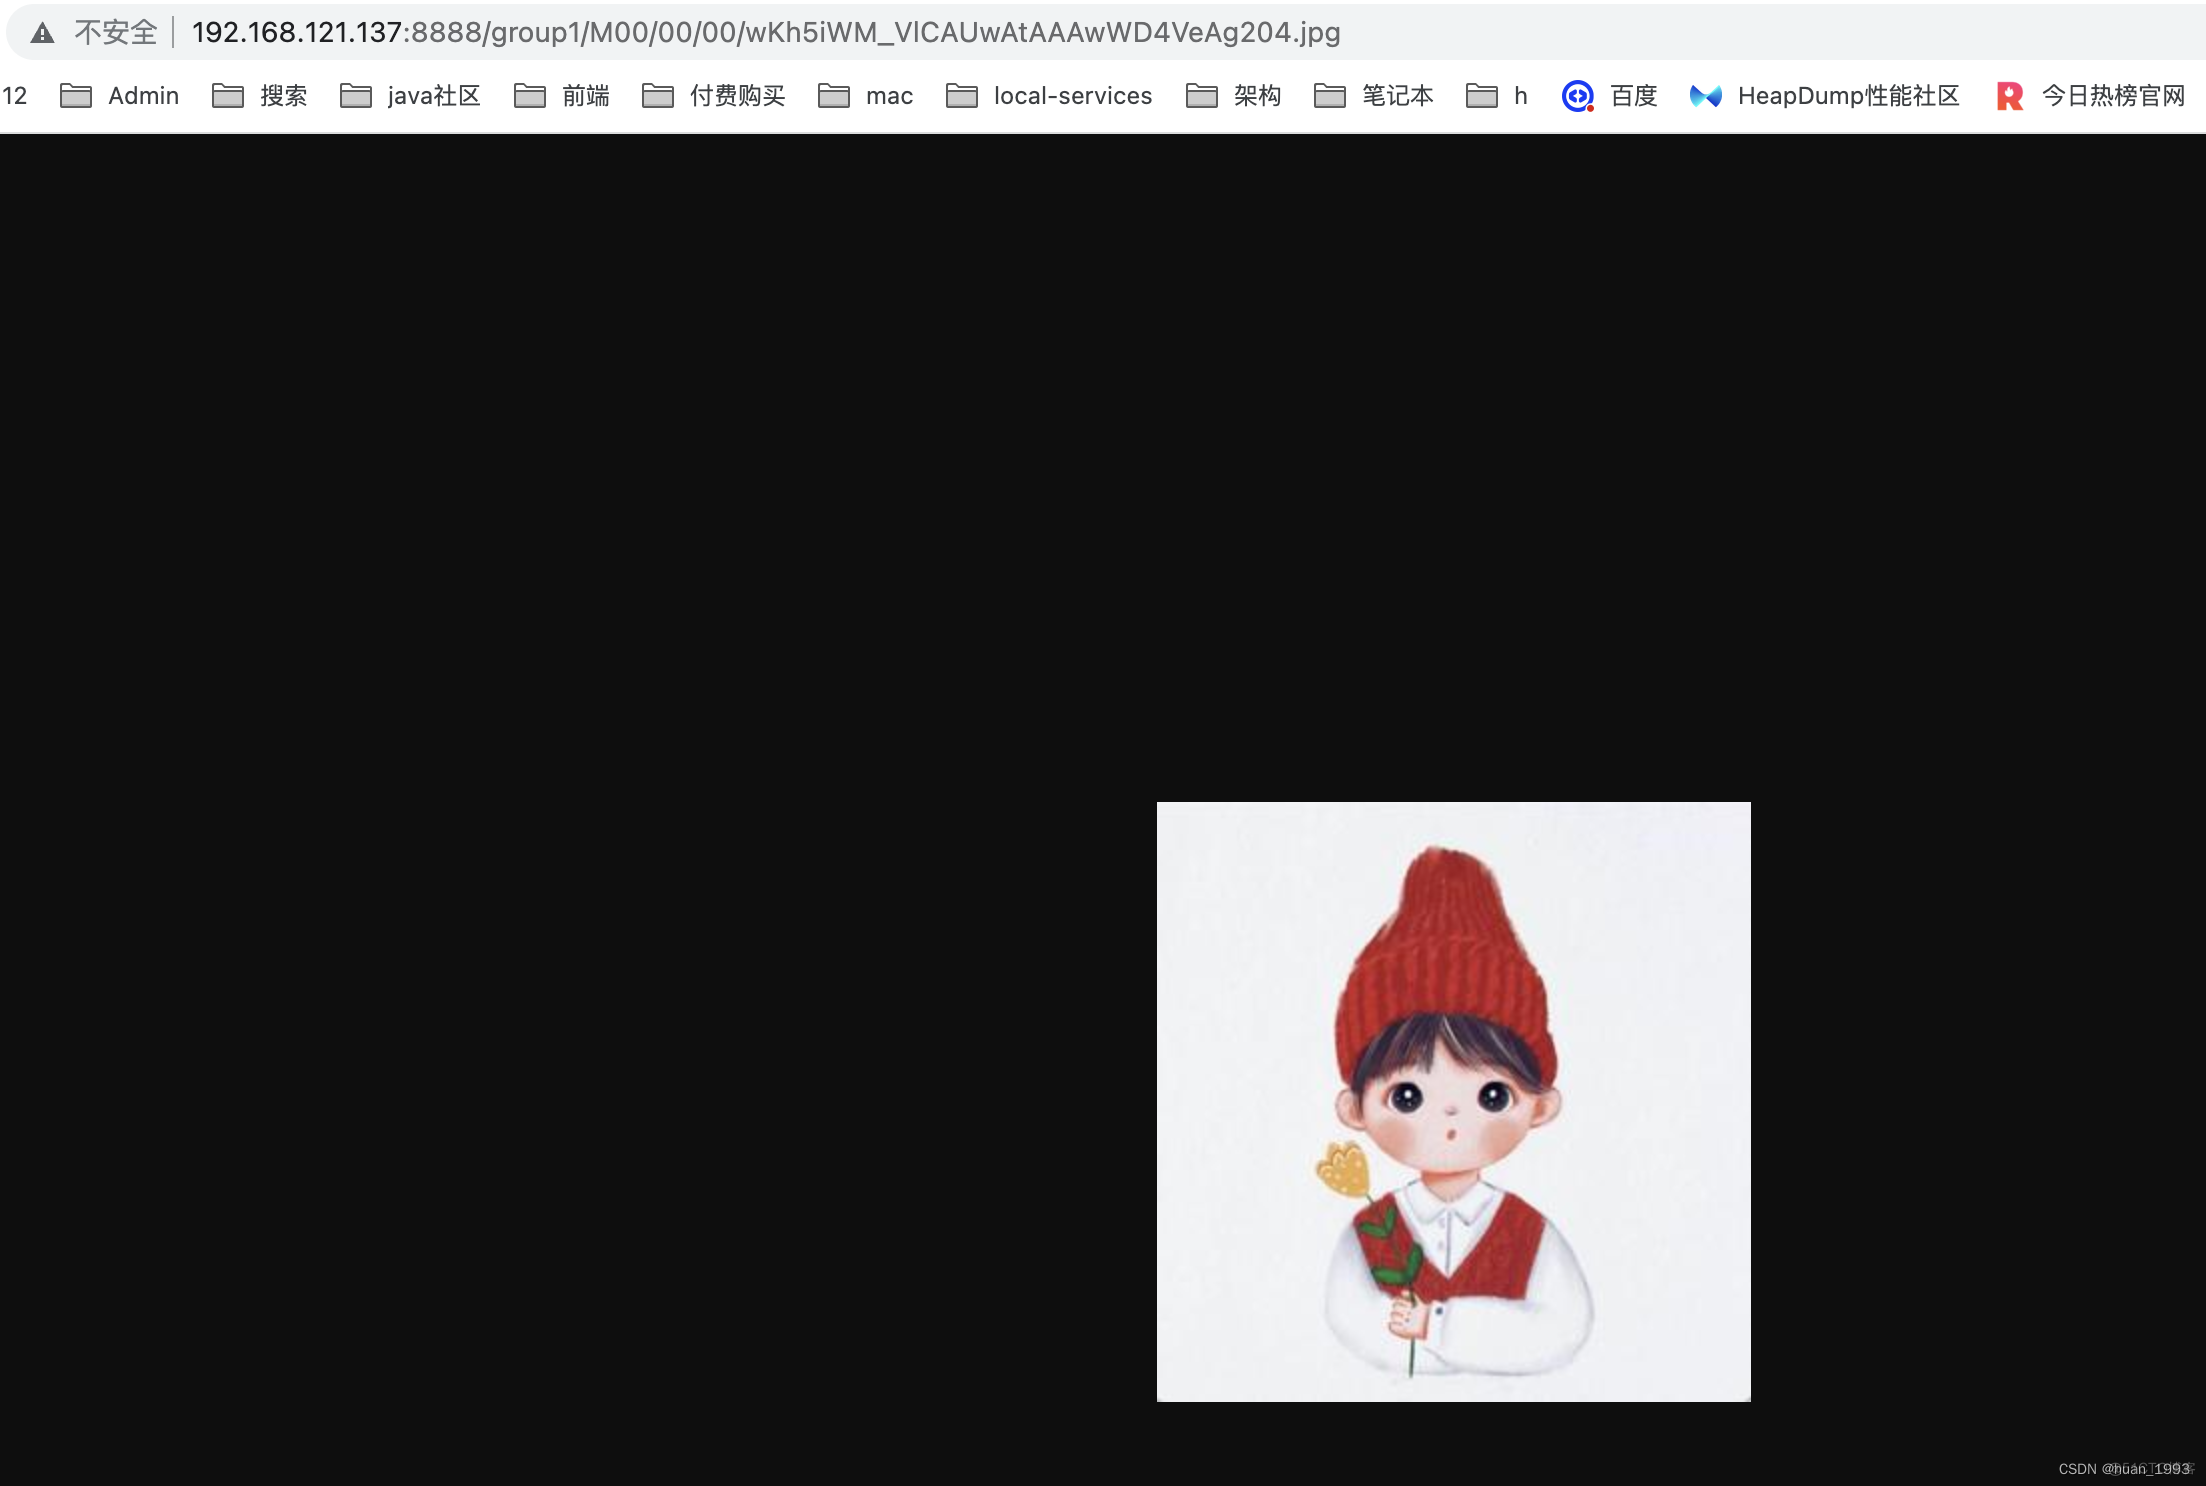Click the cartoon boy image
Image resolution: width=2206 pixels, height=1486 pixels.
point(1454,1102)
